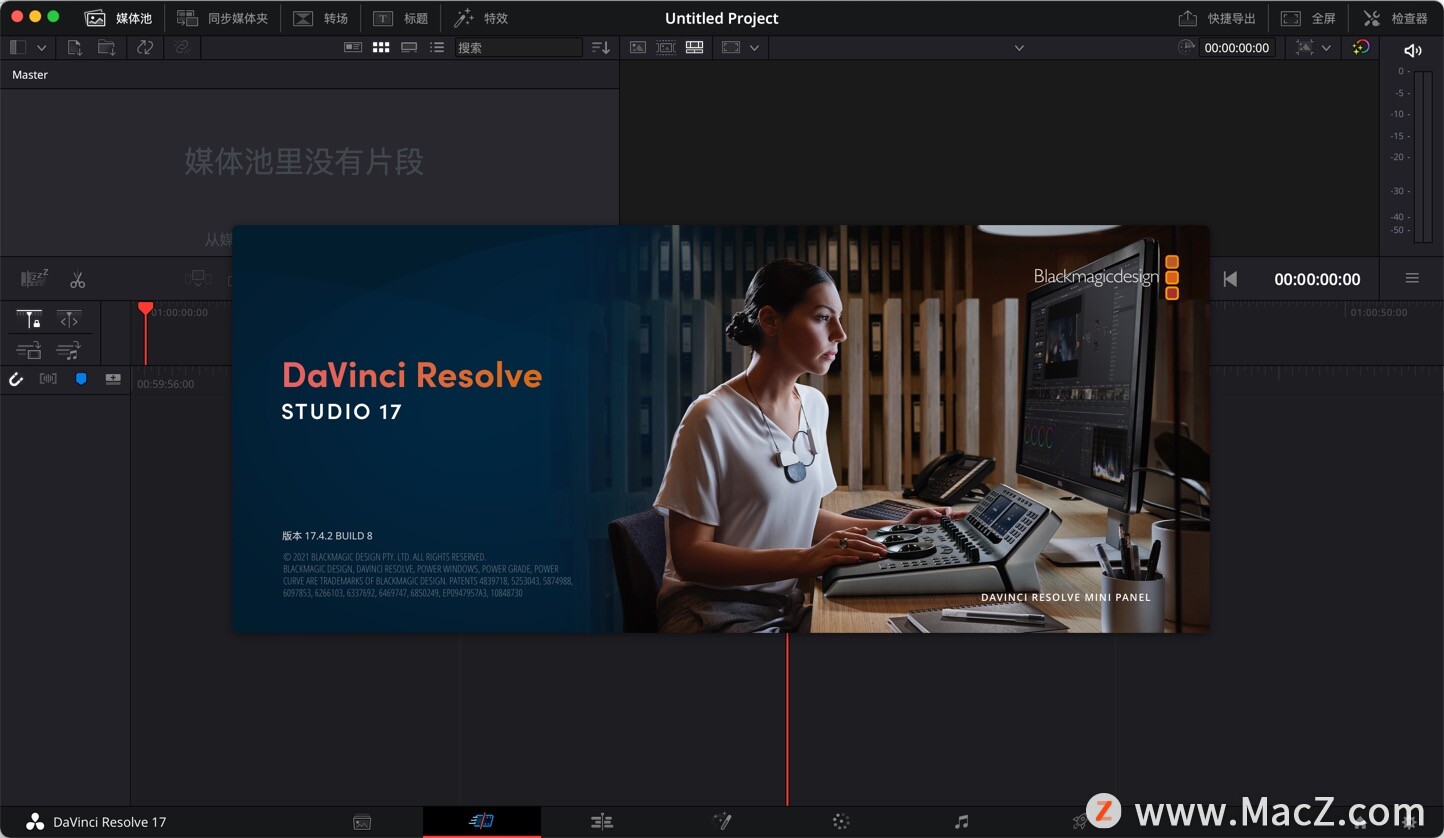
Task: Click the timeline timecode 00:00:00:00 display
Action: [1317, 279]
